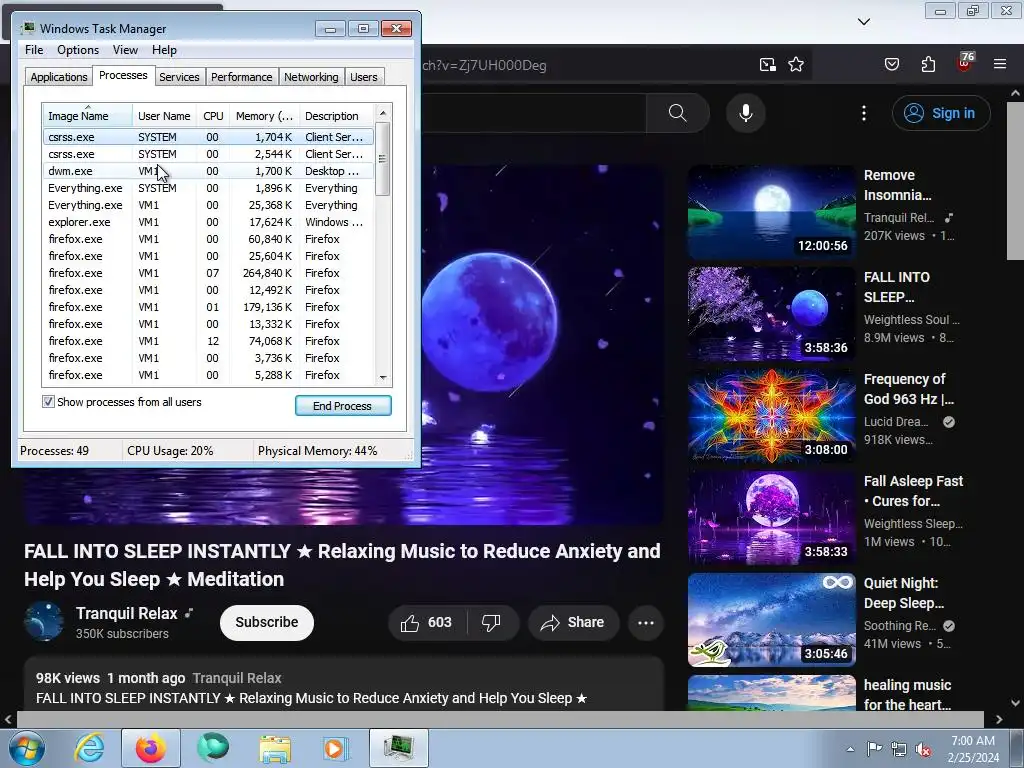The height and width of the screenshot is (768, 1024).
Task: Switch to the Networking tab
Action: pyautogui.click(x=311, y=76)
